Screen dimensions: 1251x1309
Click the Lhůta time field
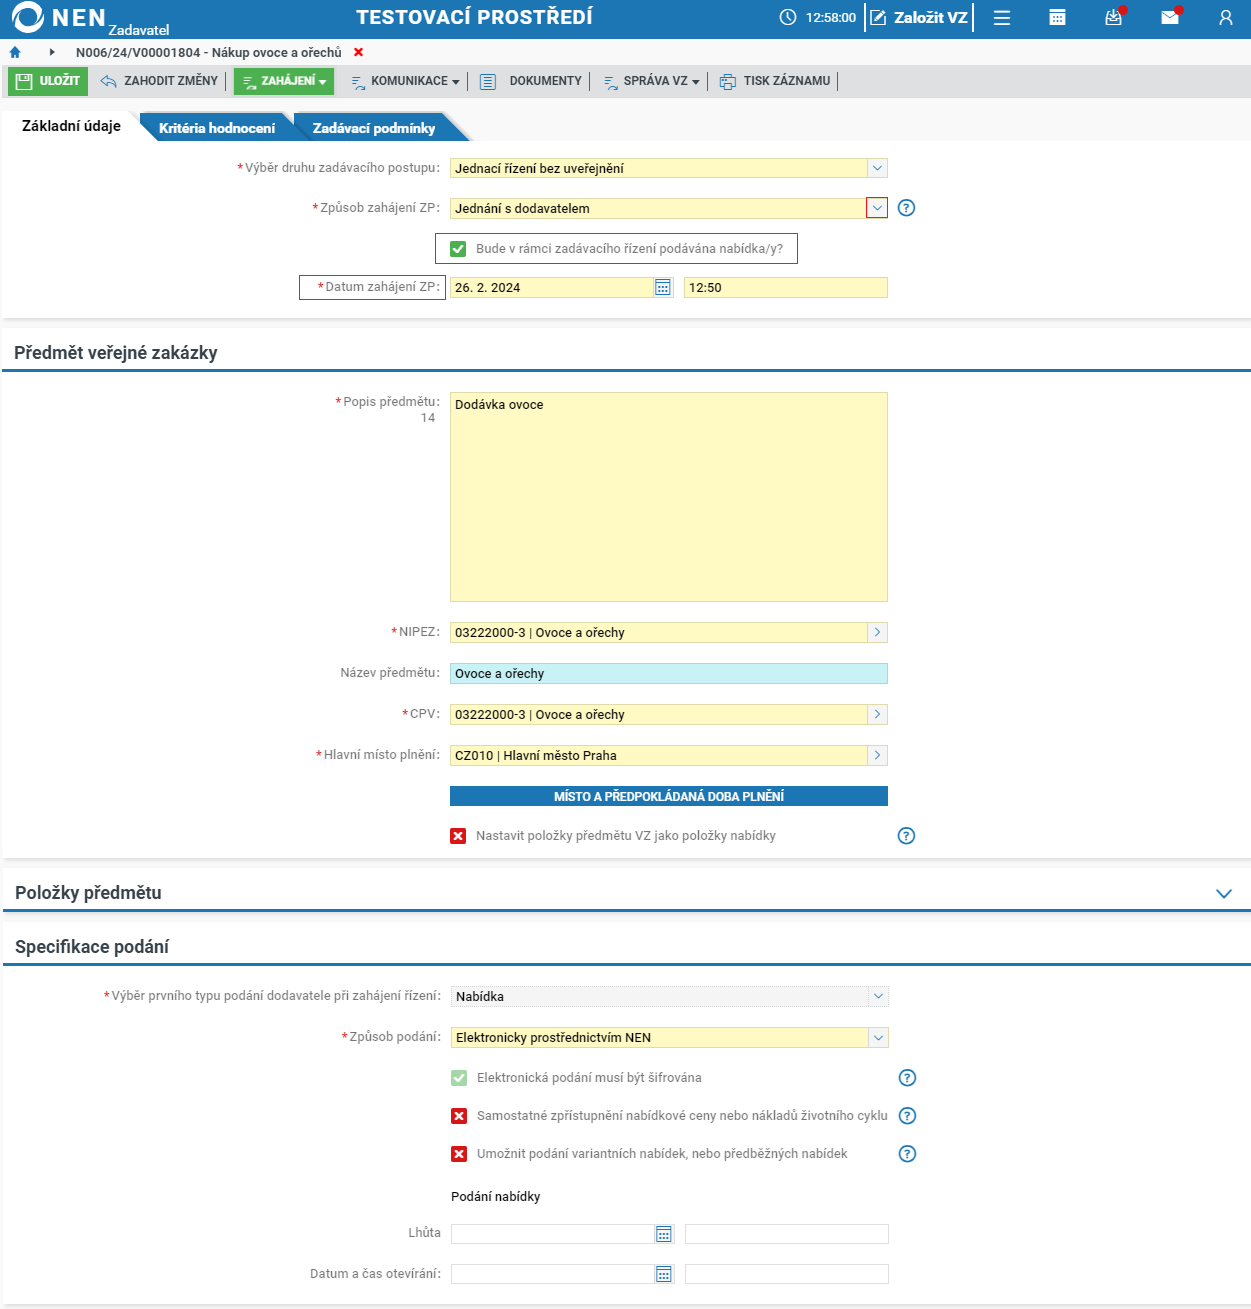coord(787,1234)
